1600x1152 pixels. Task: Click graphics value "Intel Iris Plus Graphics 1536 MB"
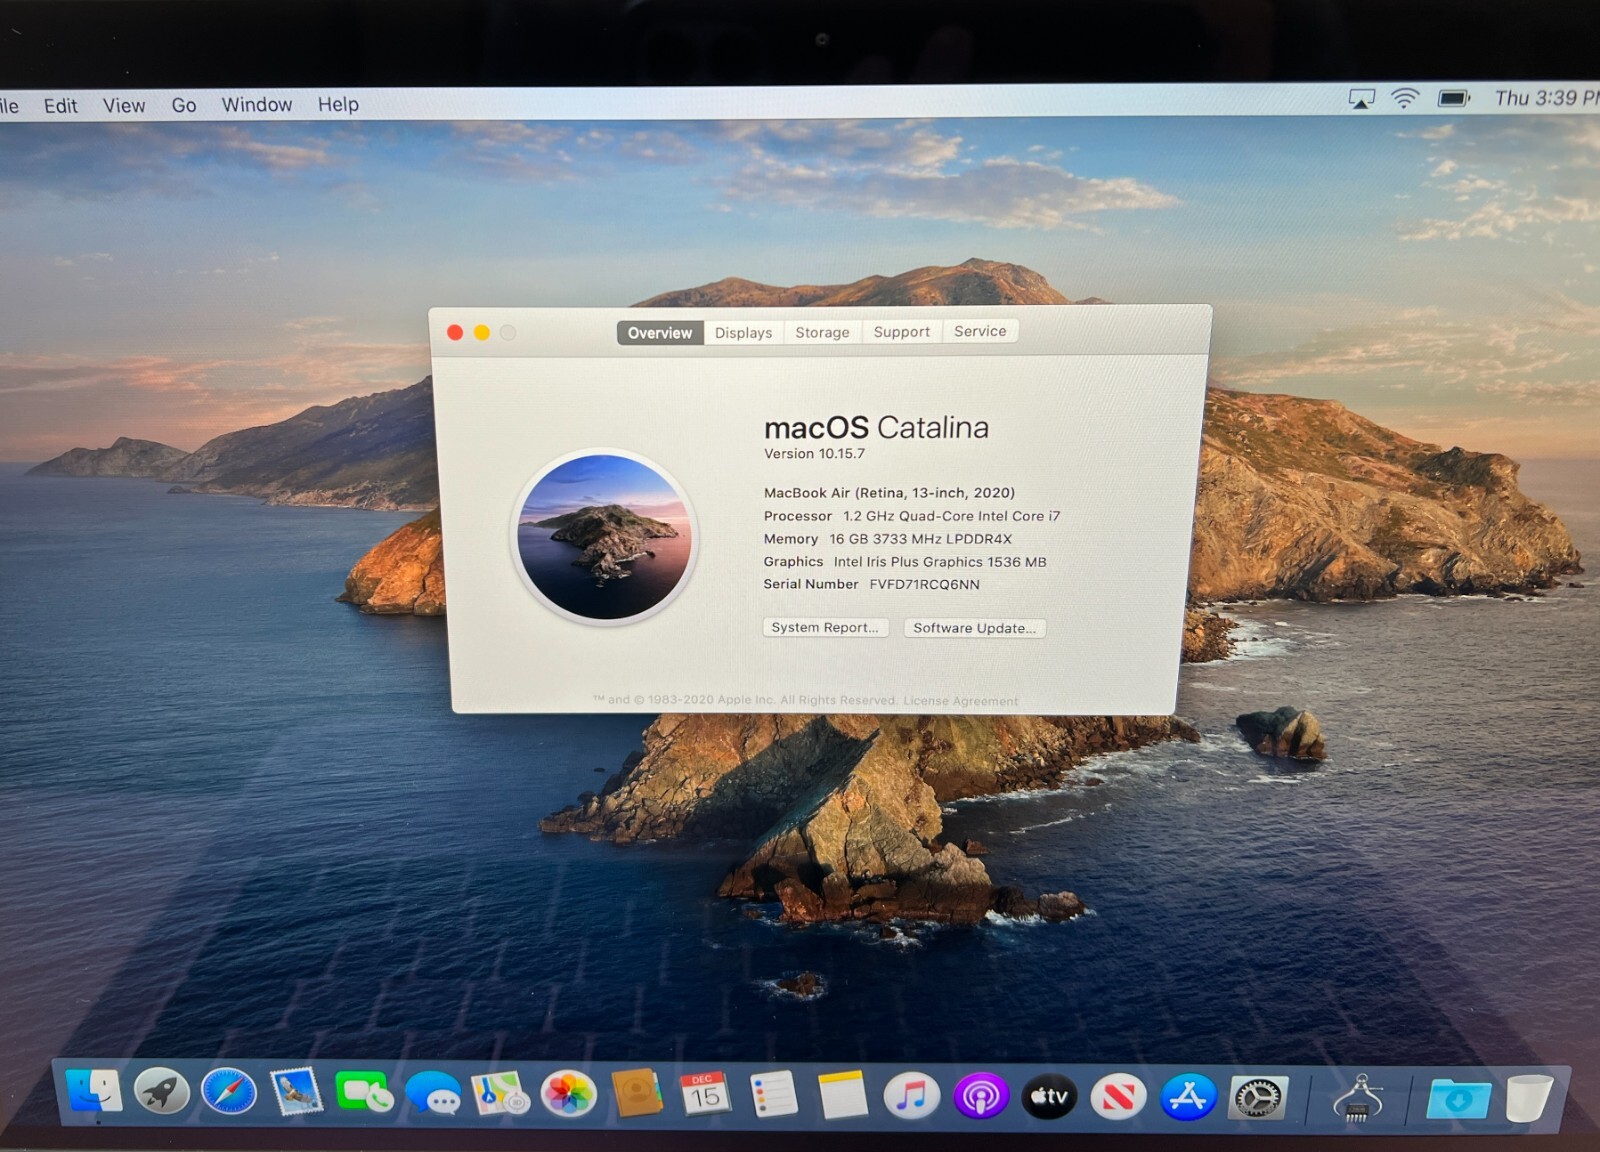(x=940, y=562)
